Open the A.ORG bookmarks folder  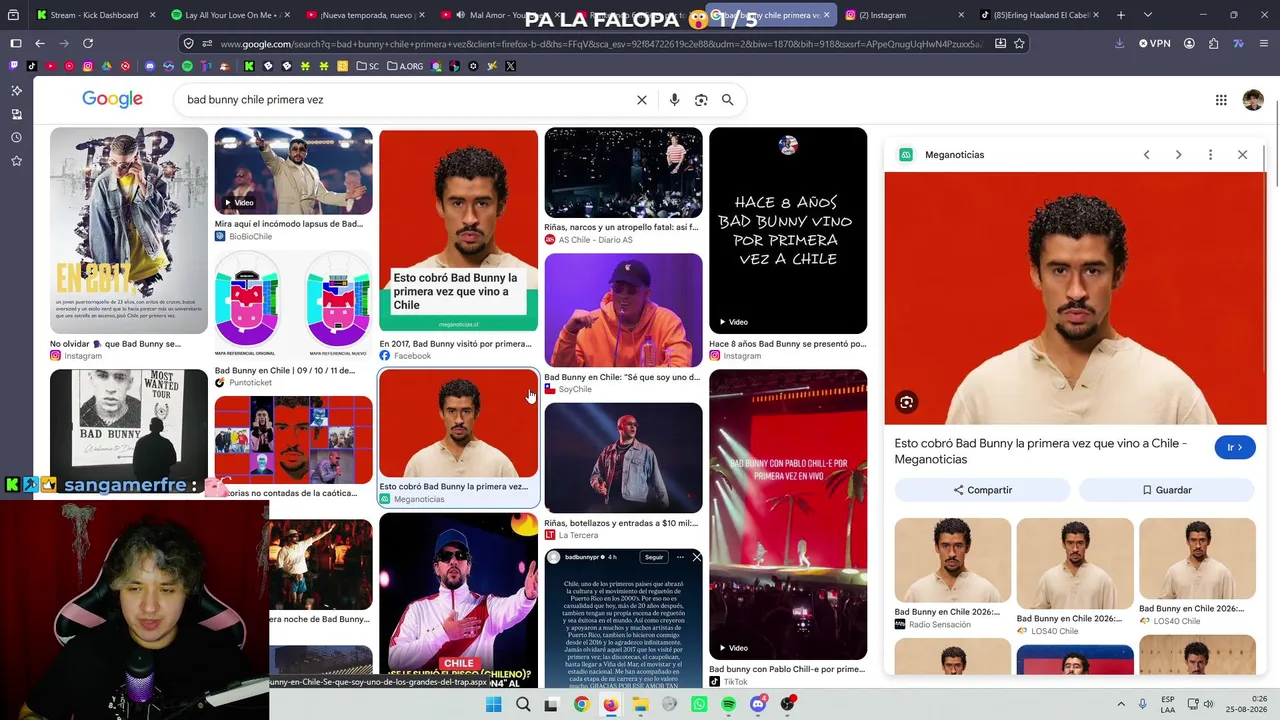(x=404, y=66)
